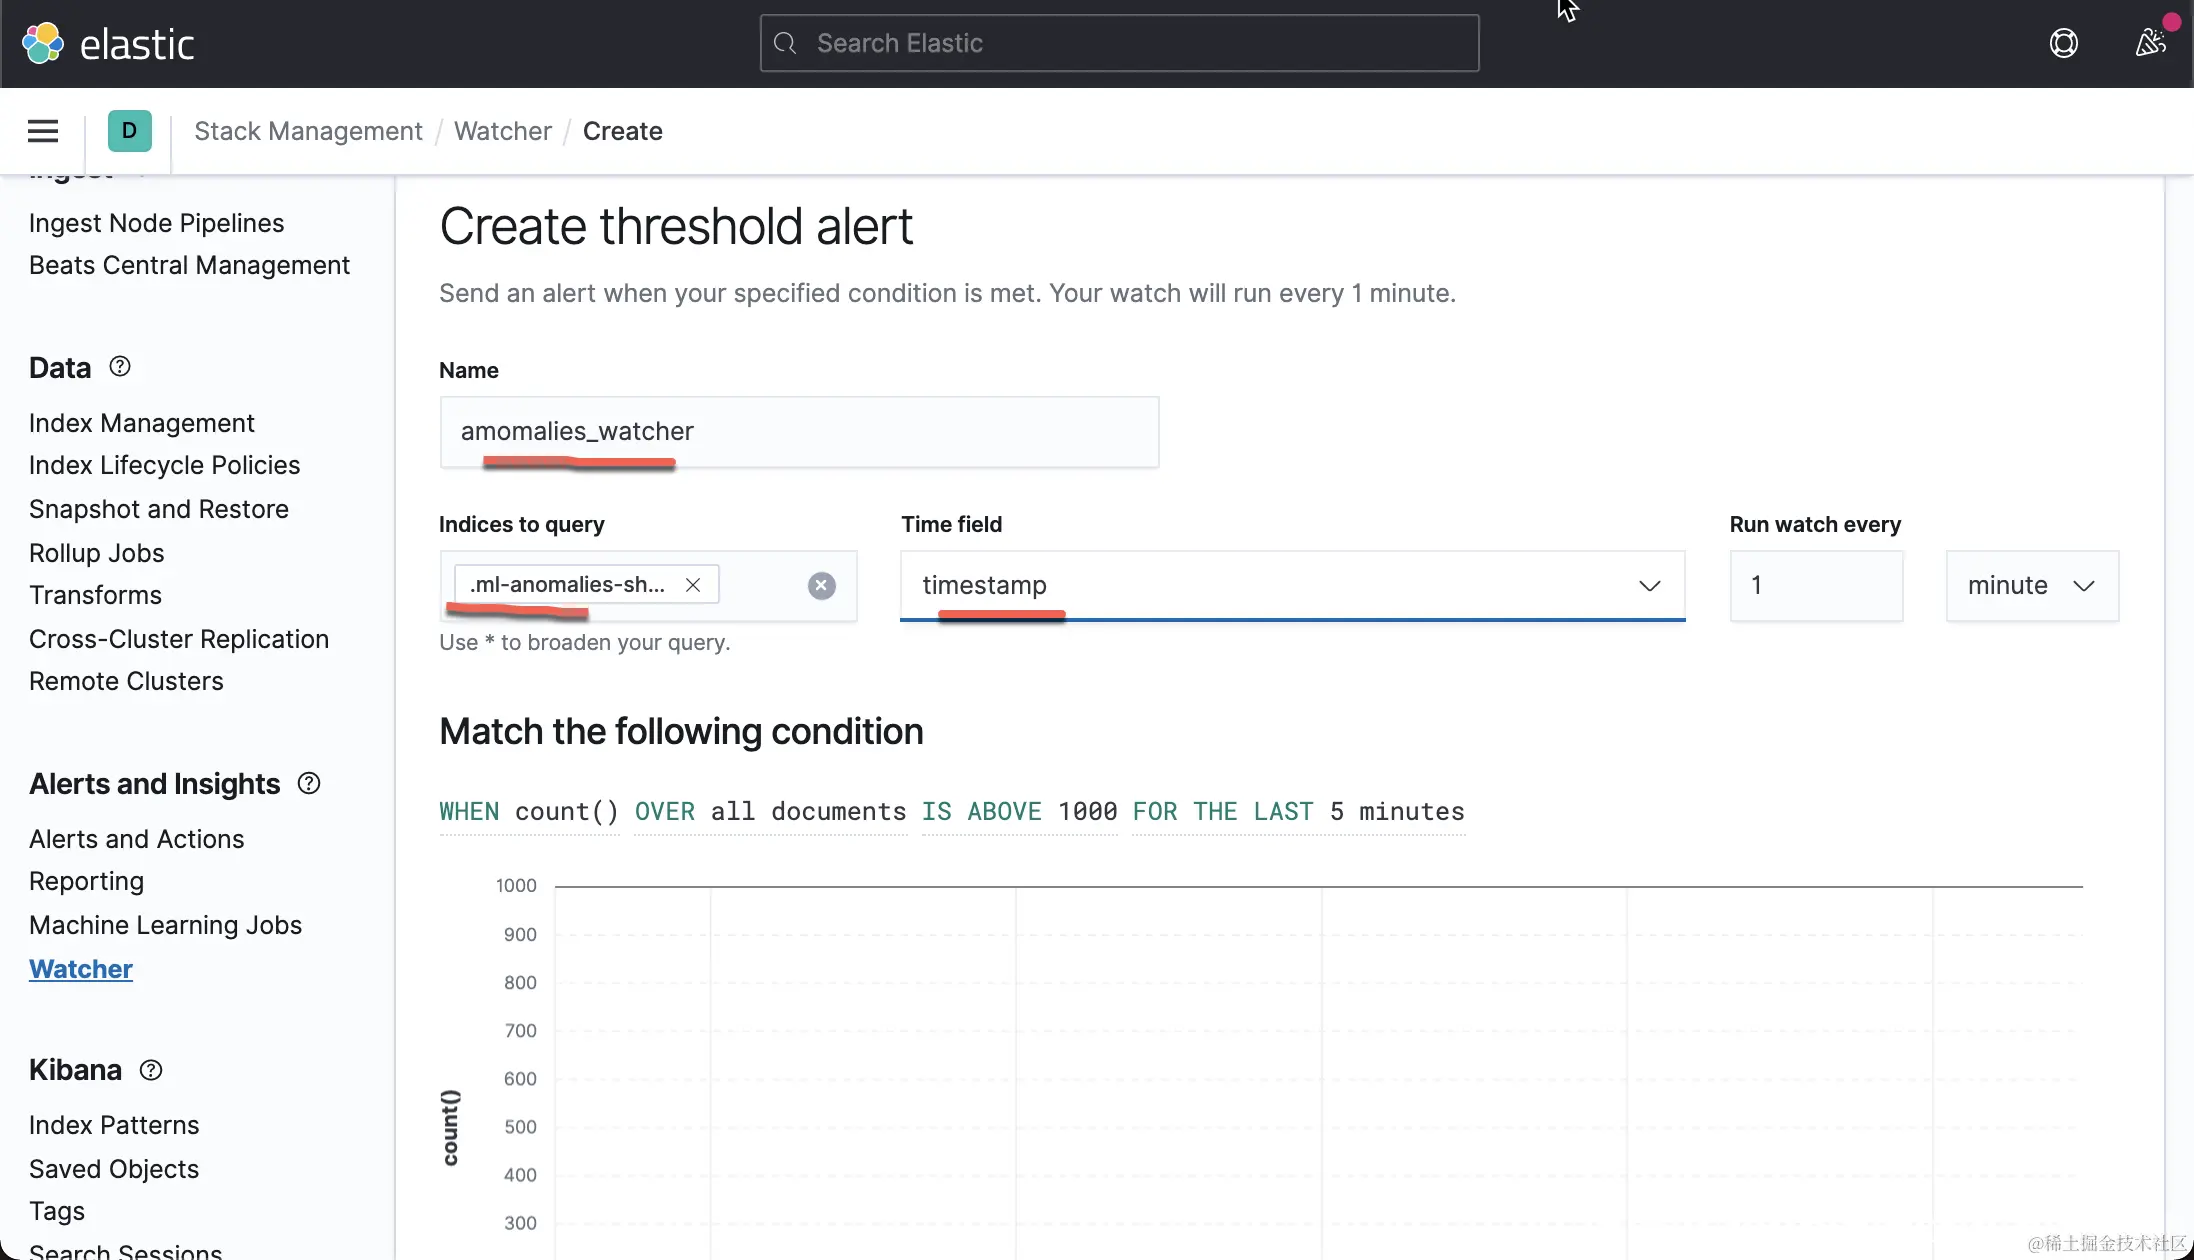
Task: Focus the Search Elastic field
Action: pos(1119,43)
